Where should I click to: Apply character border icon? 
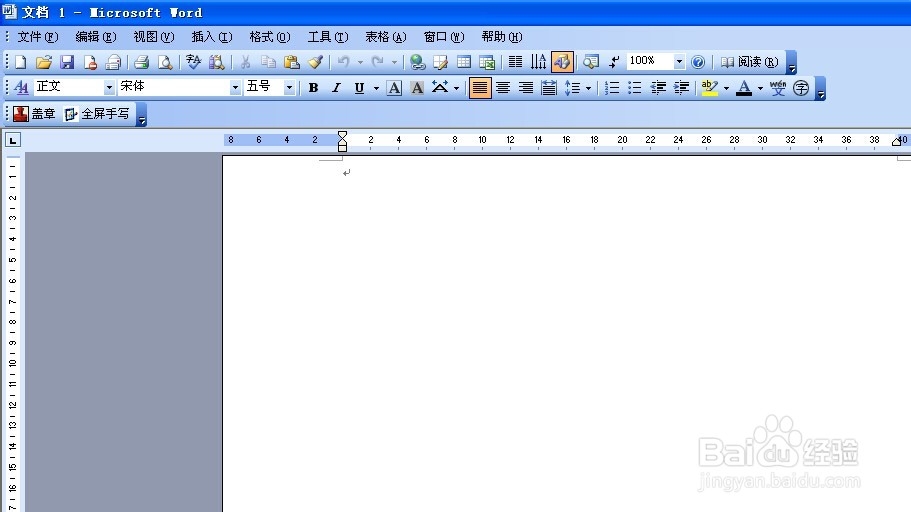tap(394, 88)
